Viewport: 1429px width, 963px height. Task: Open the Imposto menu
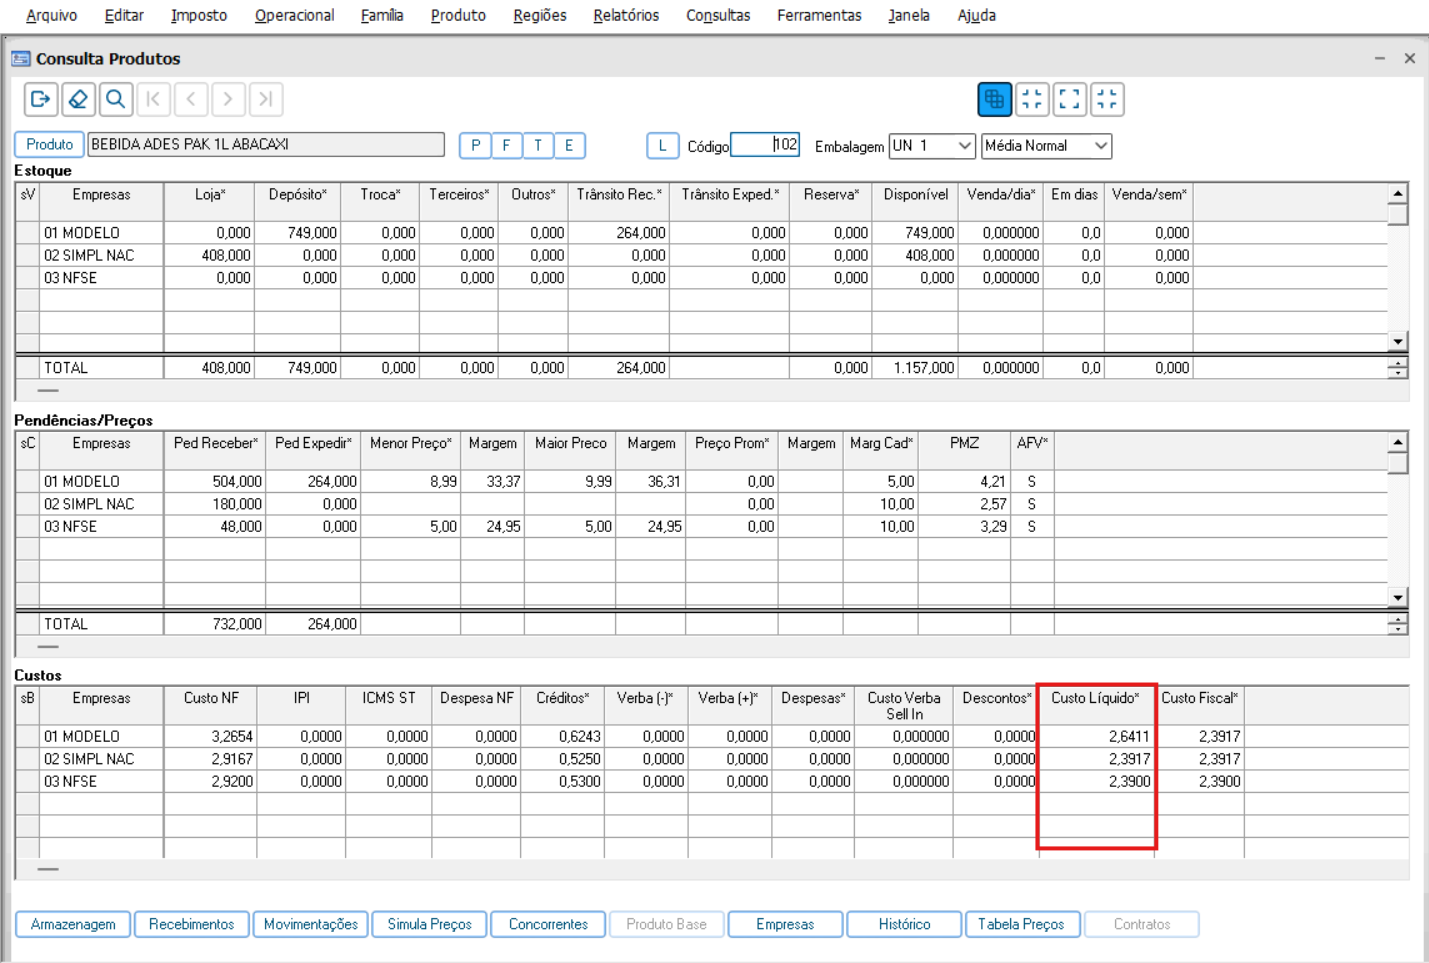click(199, 15)
